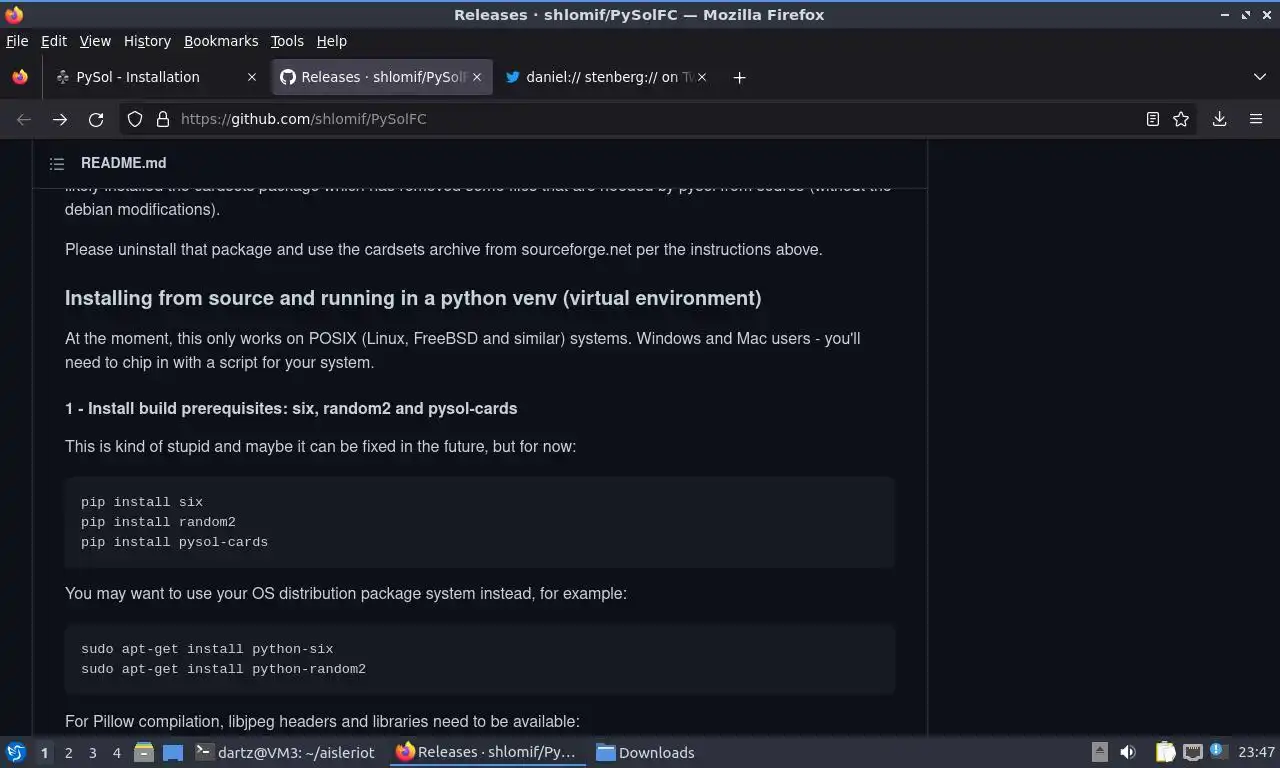Viewport: 1280px width, 768px height.
Task: Click the 'pip install random2' code line
Action: (158, 522)
